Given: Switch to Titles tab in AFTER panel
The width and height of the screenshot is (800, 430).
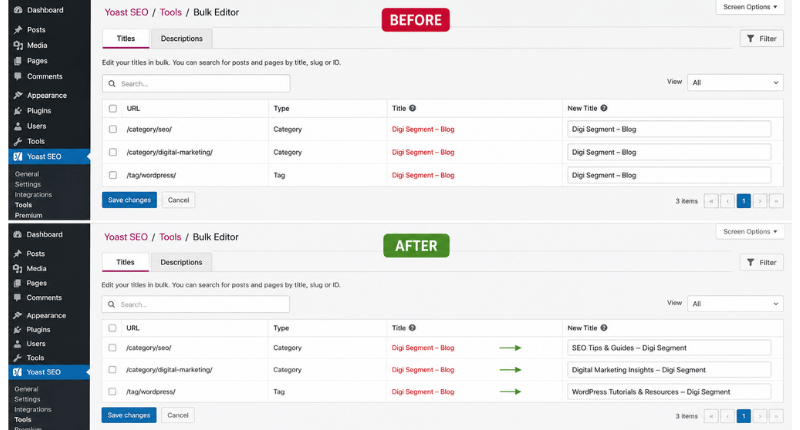Looking at the screenshot, I should (125, 262).
